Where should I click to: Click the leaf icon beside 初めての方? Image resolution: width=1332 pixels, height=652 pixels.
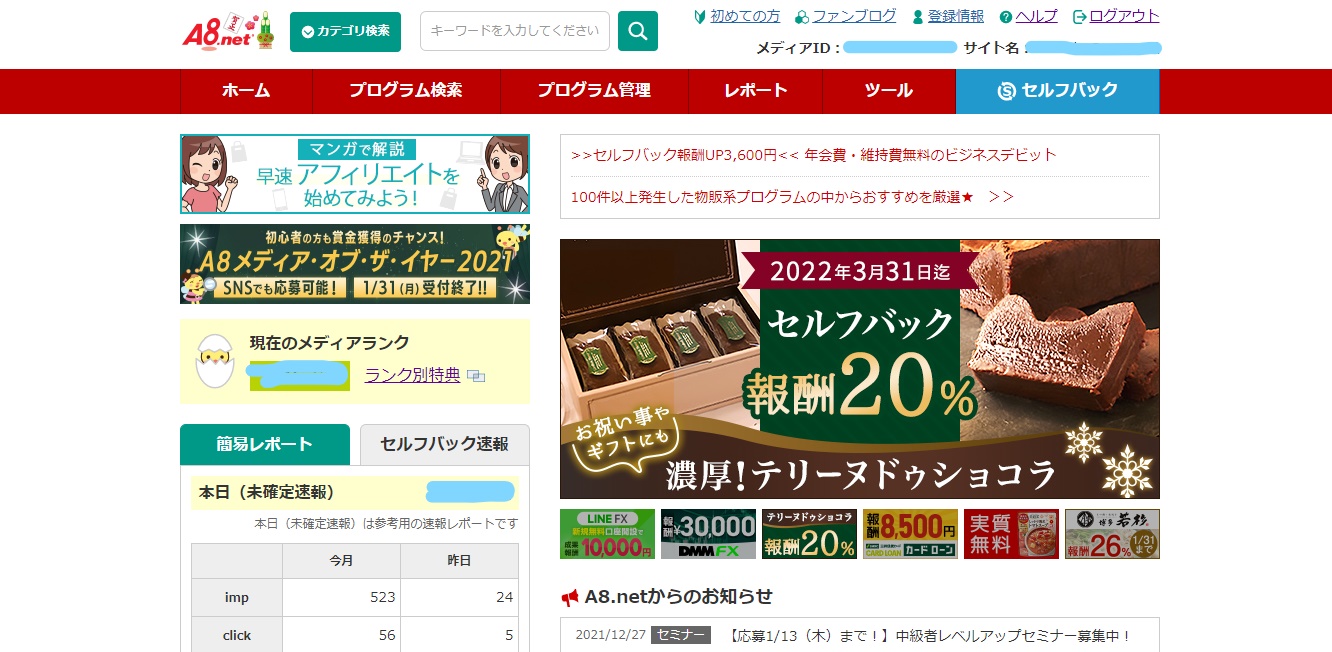point(699,16)
